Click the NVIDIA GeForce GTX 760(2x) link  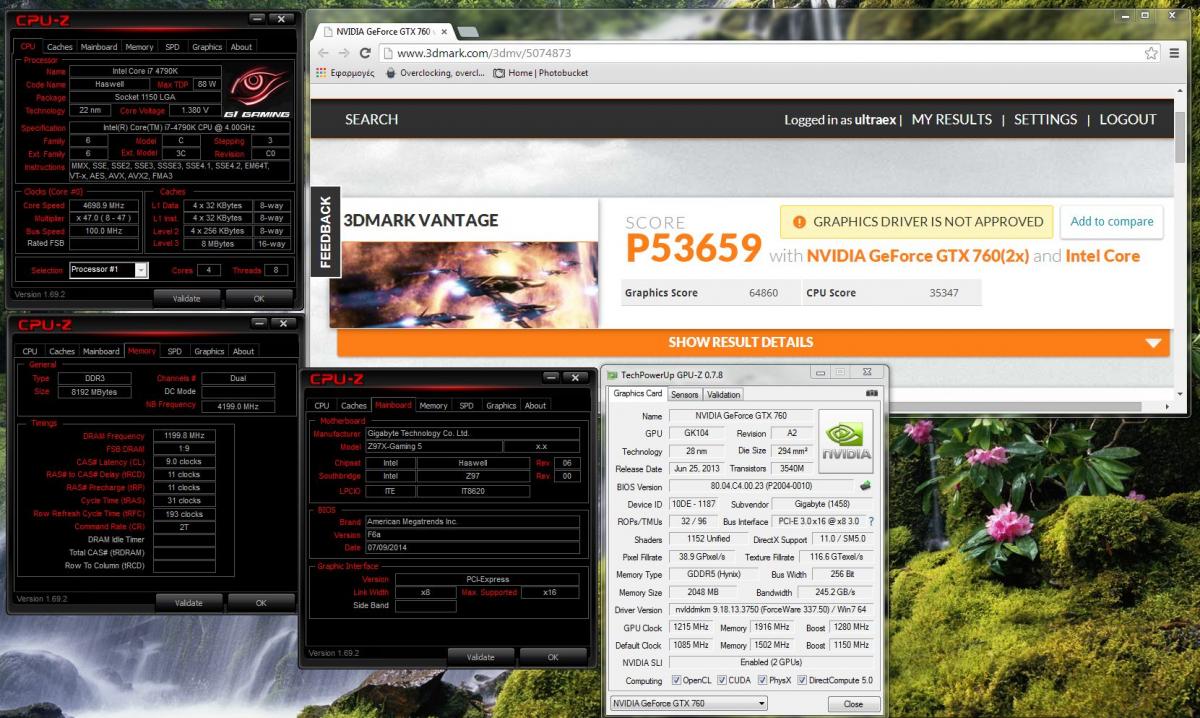coord(918,256)
